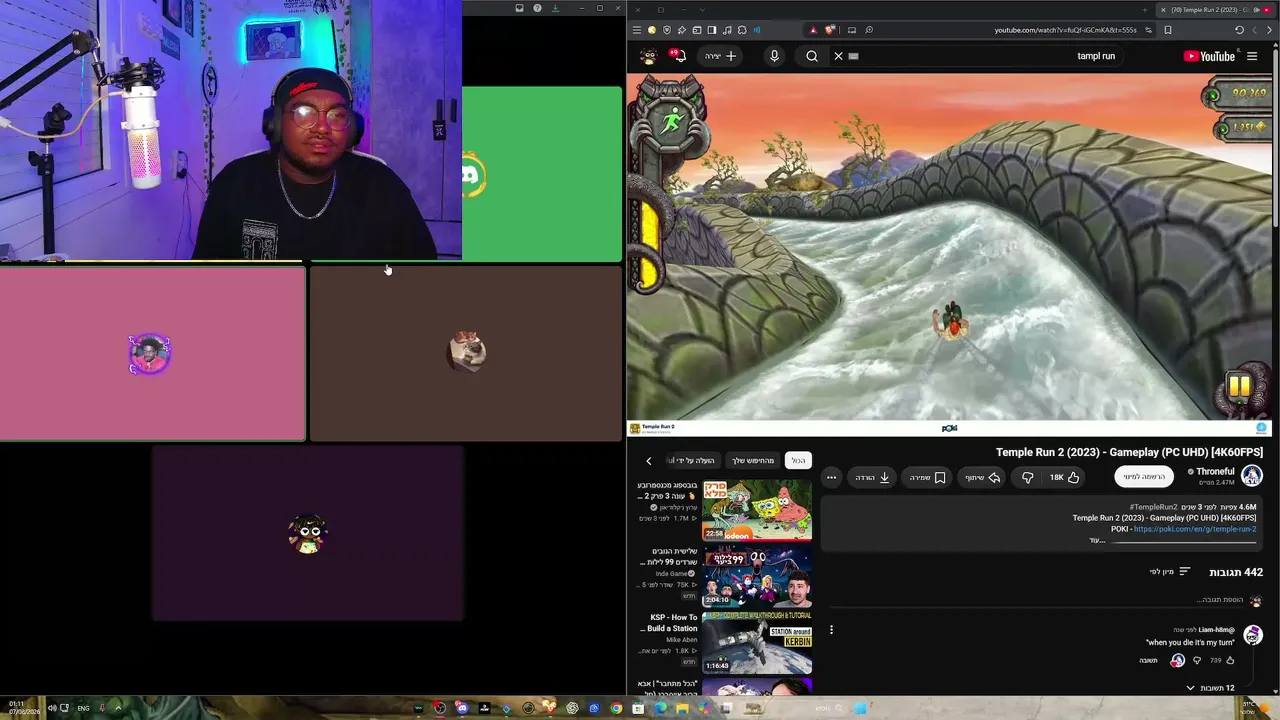Open the SpongeBob recommended video thumbnail
This screenshot has height=720, width=1280.
pos(757,511)
